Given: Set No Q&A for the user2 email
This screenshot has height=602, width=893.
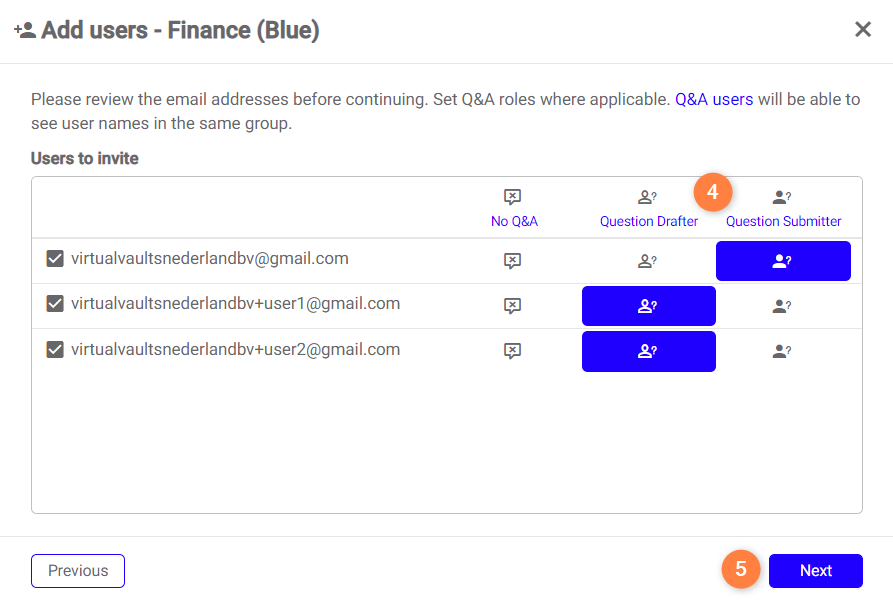Looking at the screenshot, I should [513, 351].
